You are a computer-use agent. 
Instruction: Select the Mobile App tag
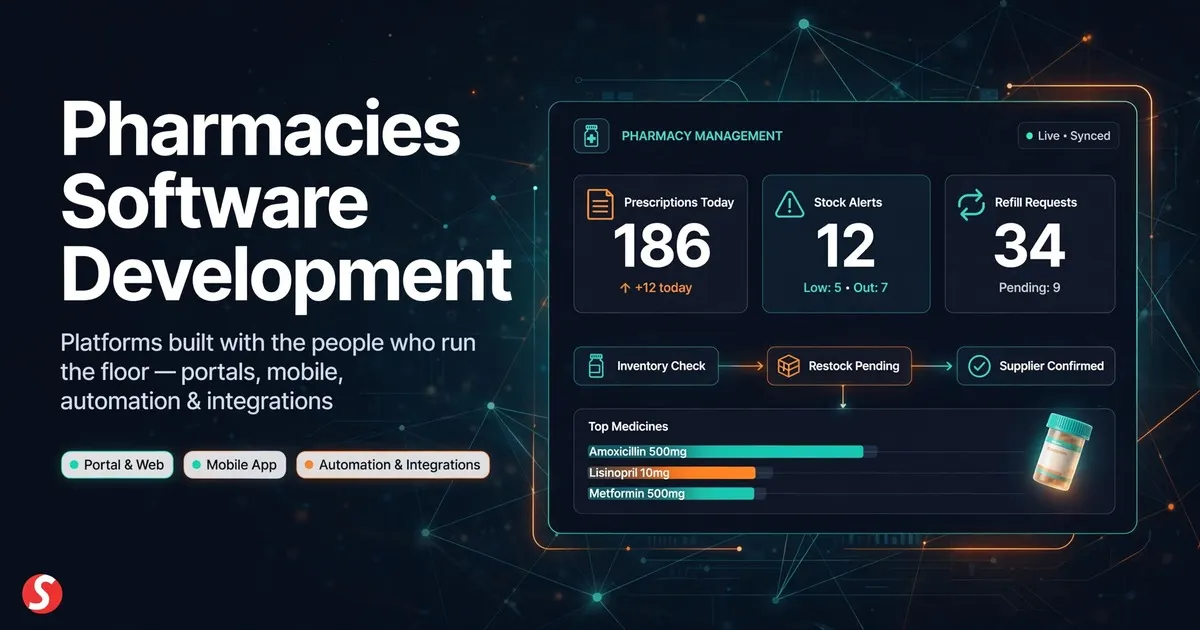pyautogui.click(x=235, y=465)
